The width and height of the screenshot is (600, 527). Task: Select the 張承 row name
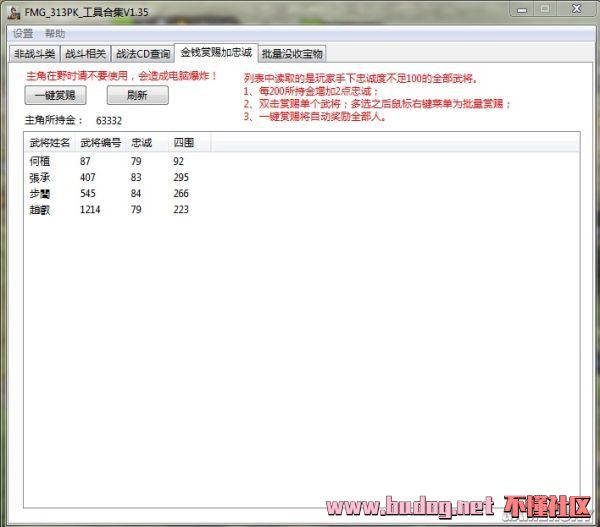tap(39, 177)
